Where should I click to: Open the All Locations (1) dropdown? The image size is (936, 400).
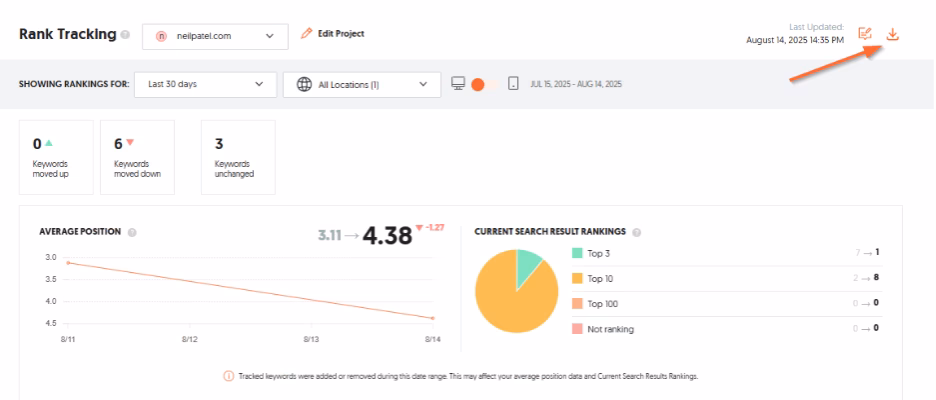(361, 84)
